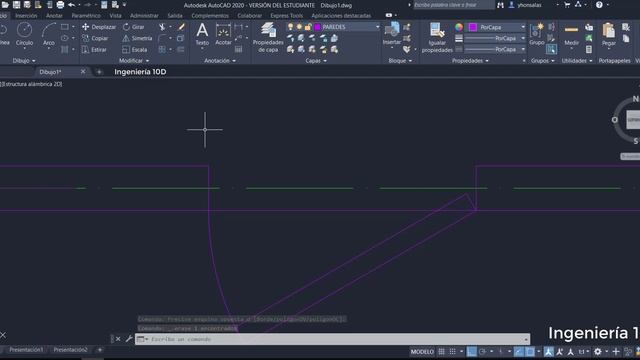Click the calculator icon in Utilidades
The image size is (640, 360).
[x=589, y=49]
